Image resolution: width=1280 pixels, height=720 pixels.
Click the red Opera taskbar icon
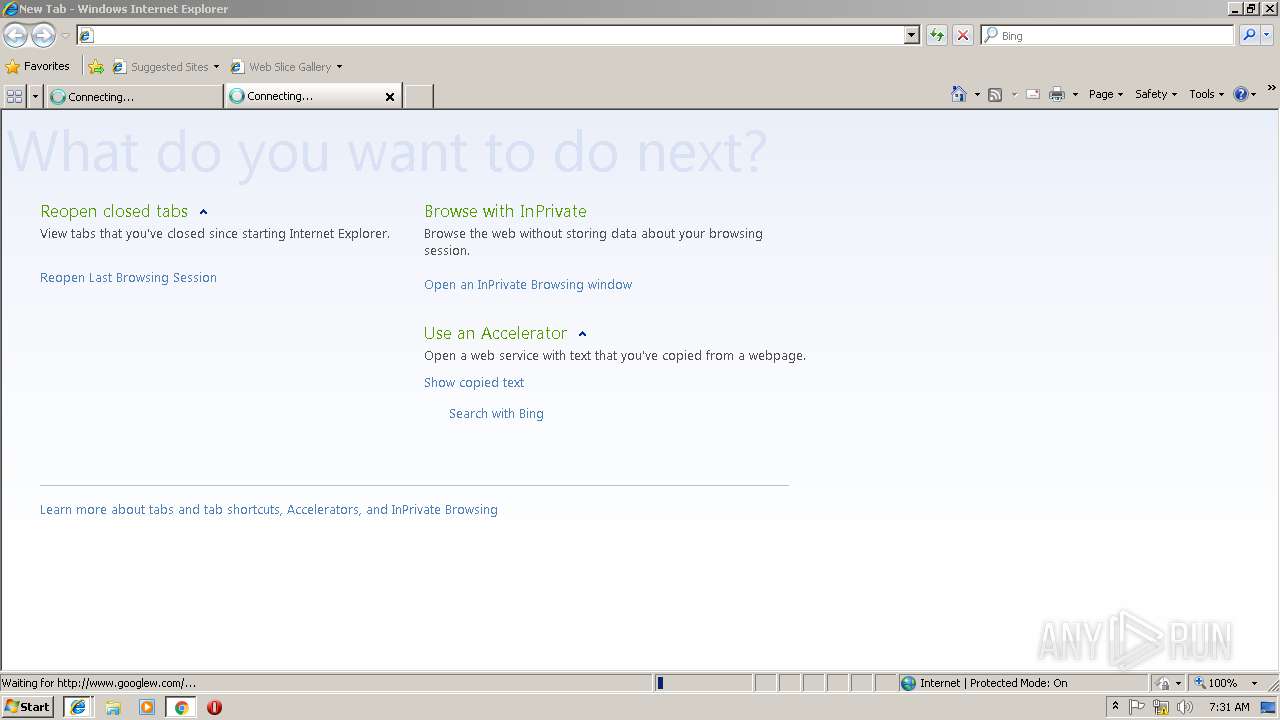pyautogui.click(x=214, y=707)
